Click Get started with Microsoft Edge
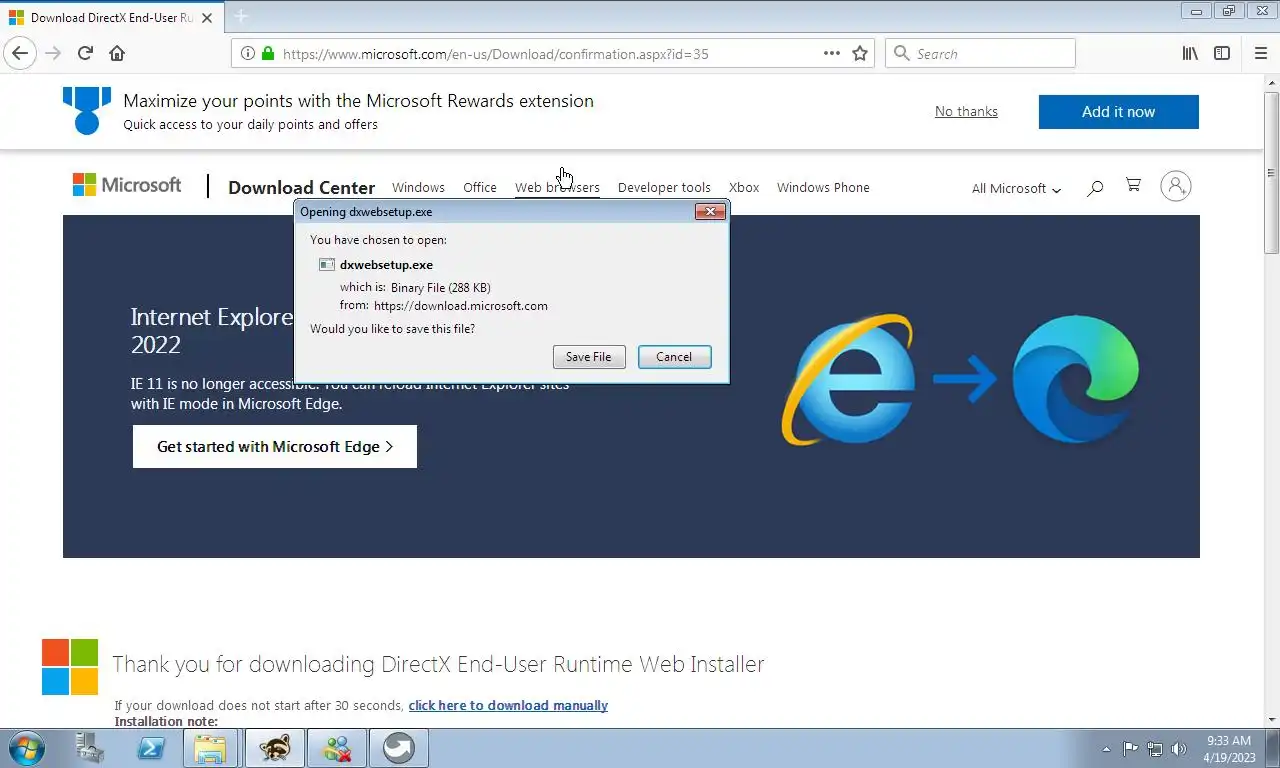This screenshot has width=1280, height=768. pos(275,447)
